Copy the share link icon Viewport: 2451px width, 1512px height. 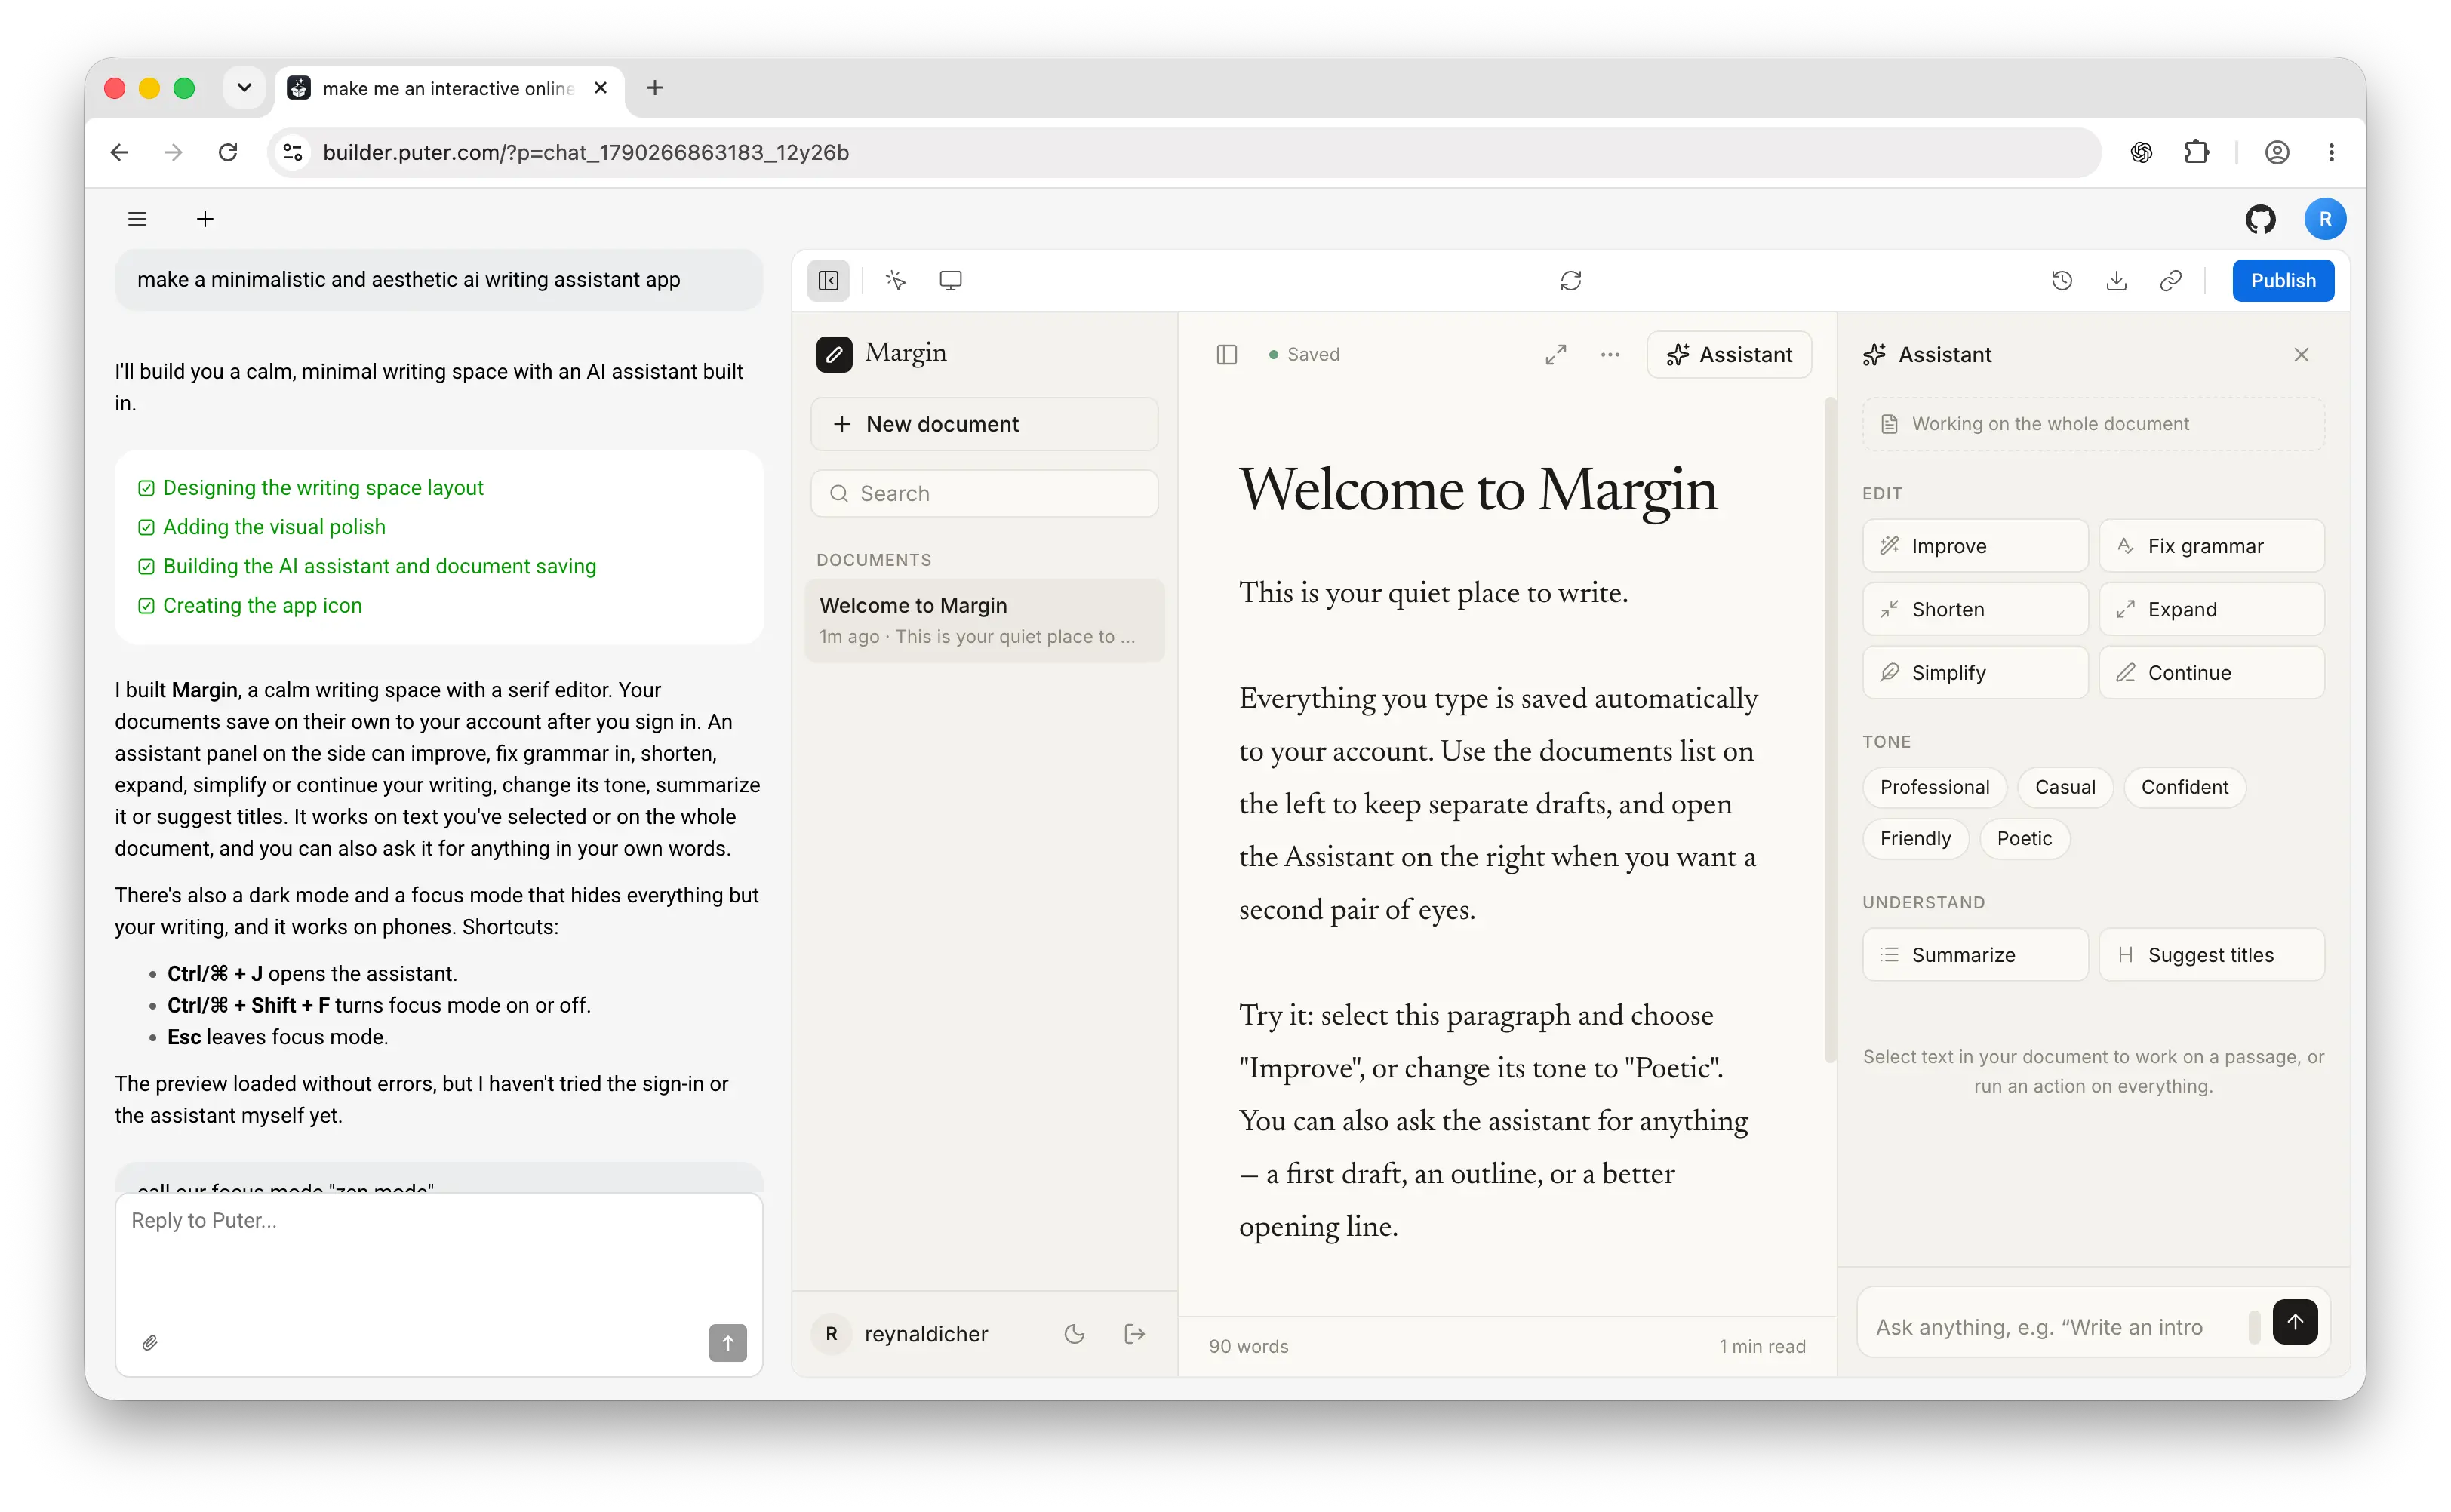click(2170, 281)
